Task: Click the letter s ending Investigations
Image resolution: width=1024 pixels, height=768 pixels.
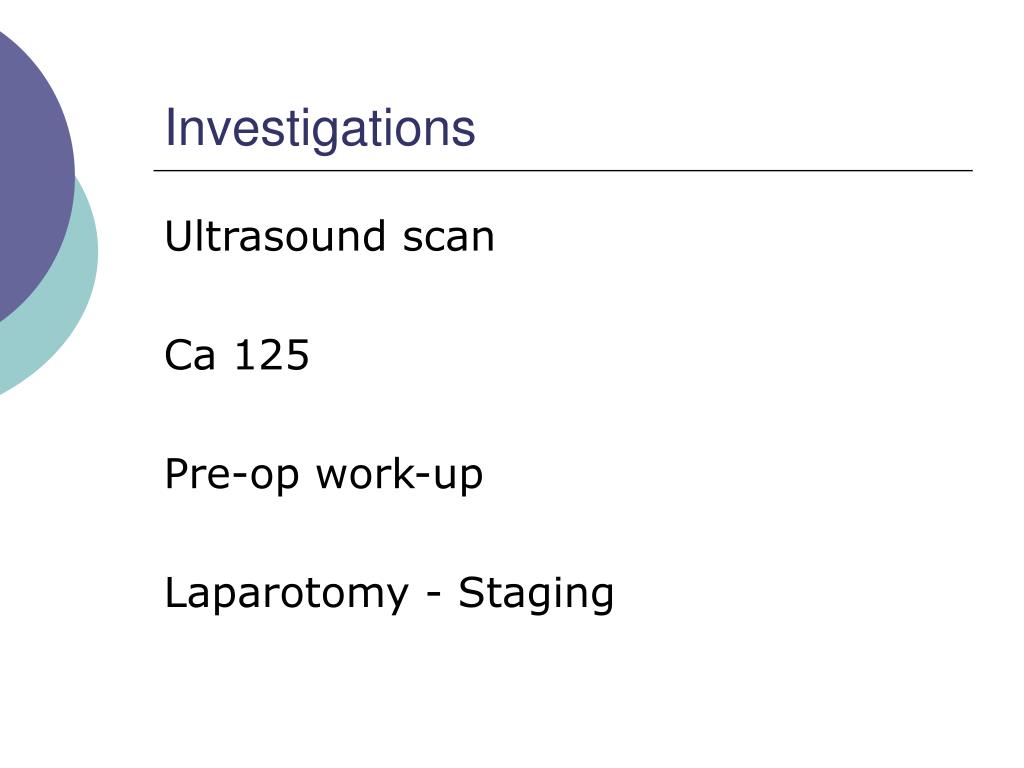Action: click(466, 133)
